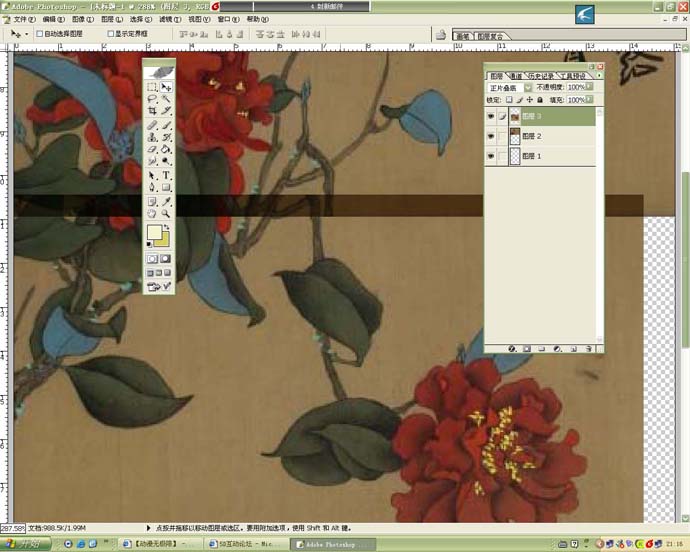
Task: Switch to Quick Mask mode
Action: point(165,259)
